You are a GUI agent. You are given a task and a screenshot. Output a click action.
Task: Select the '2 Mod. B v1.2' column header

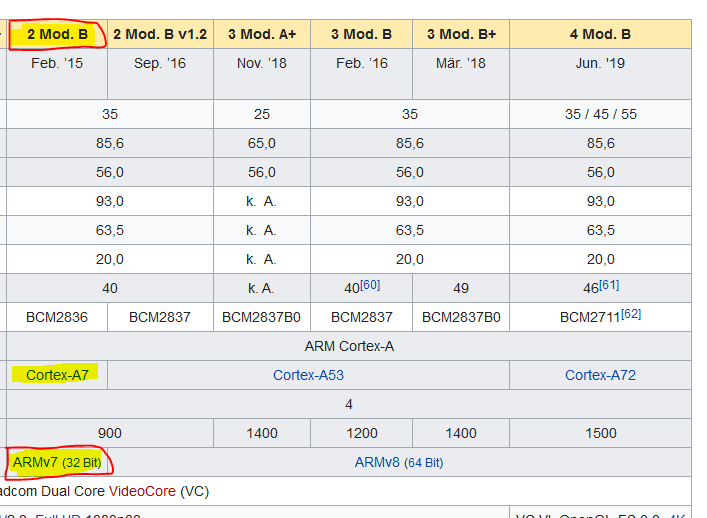(x=160, y=34)
